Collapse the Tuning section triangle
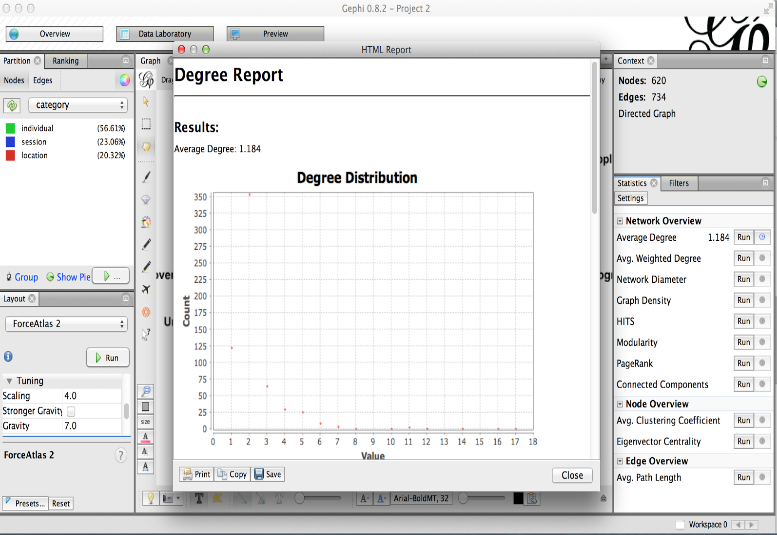777x535 pixels. click(9, 381)
